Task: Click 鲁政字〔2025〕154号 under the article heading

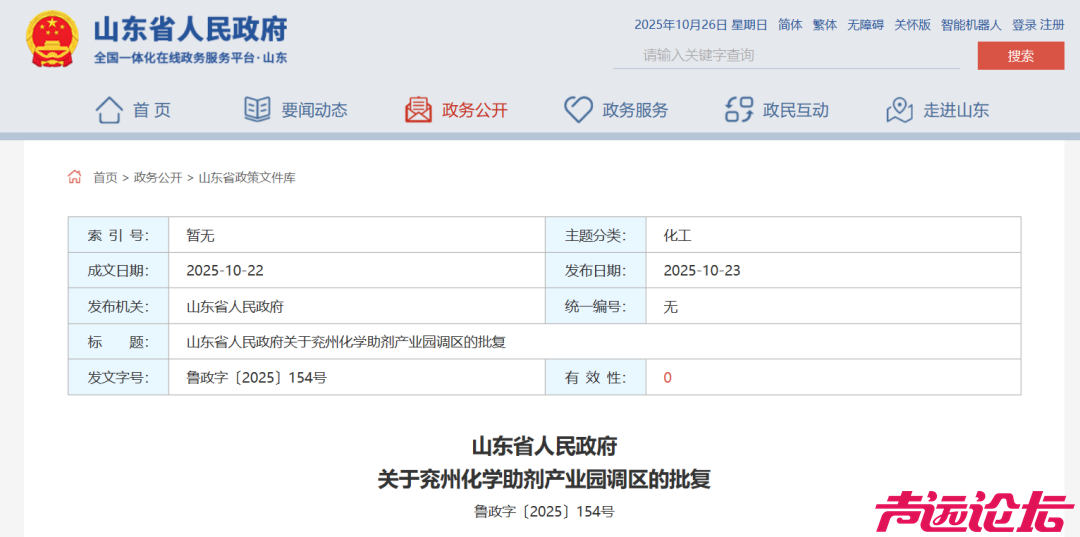Action: coord(544,512)
